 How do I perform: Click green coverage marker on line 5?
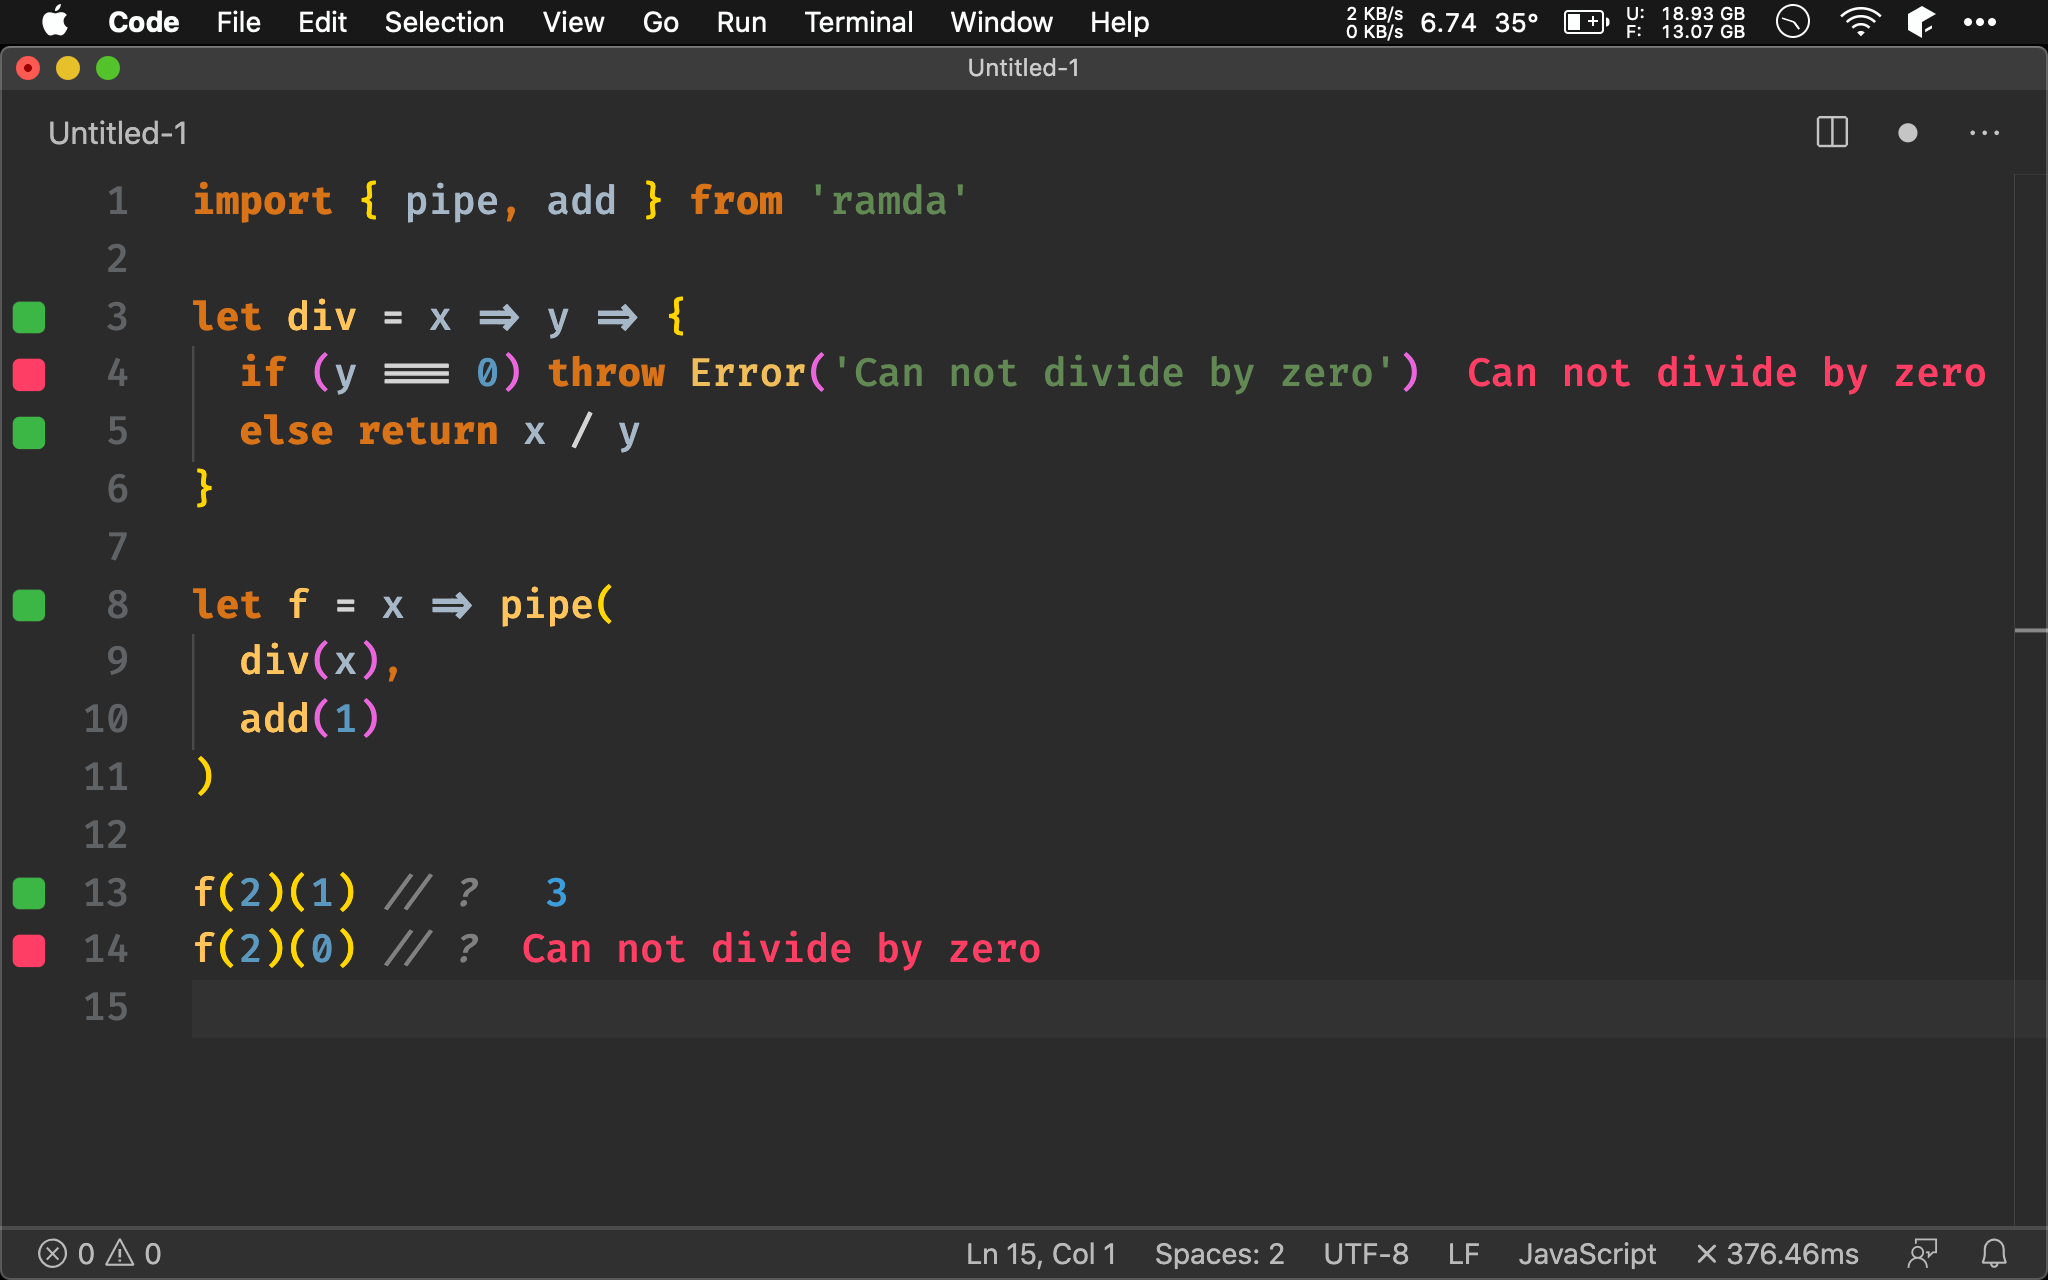click(x=29, y=432)
